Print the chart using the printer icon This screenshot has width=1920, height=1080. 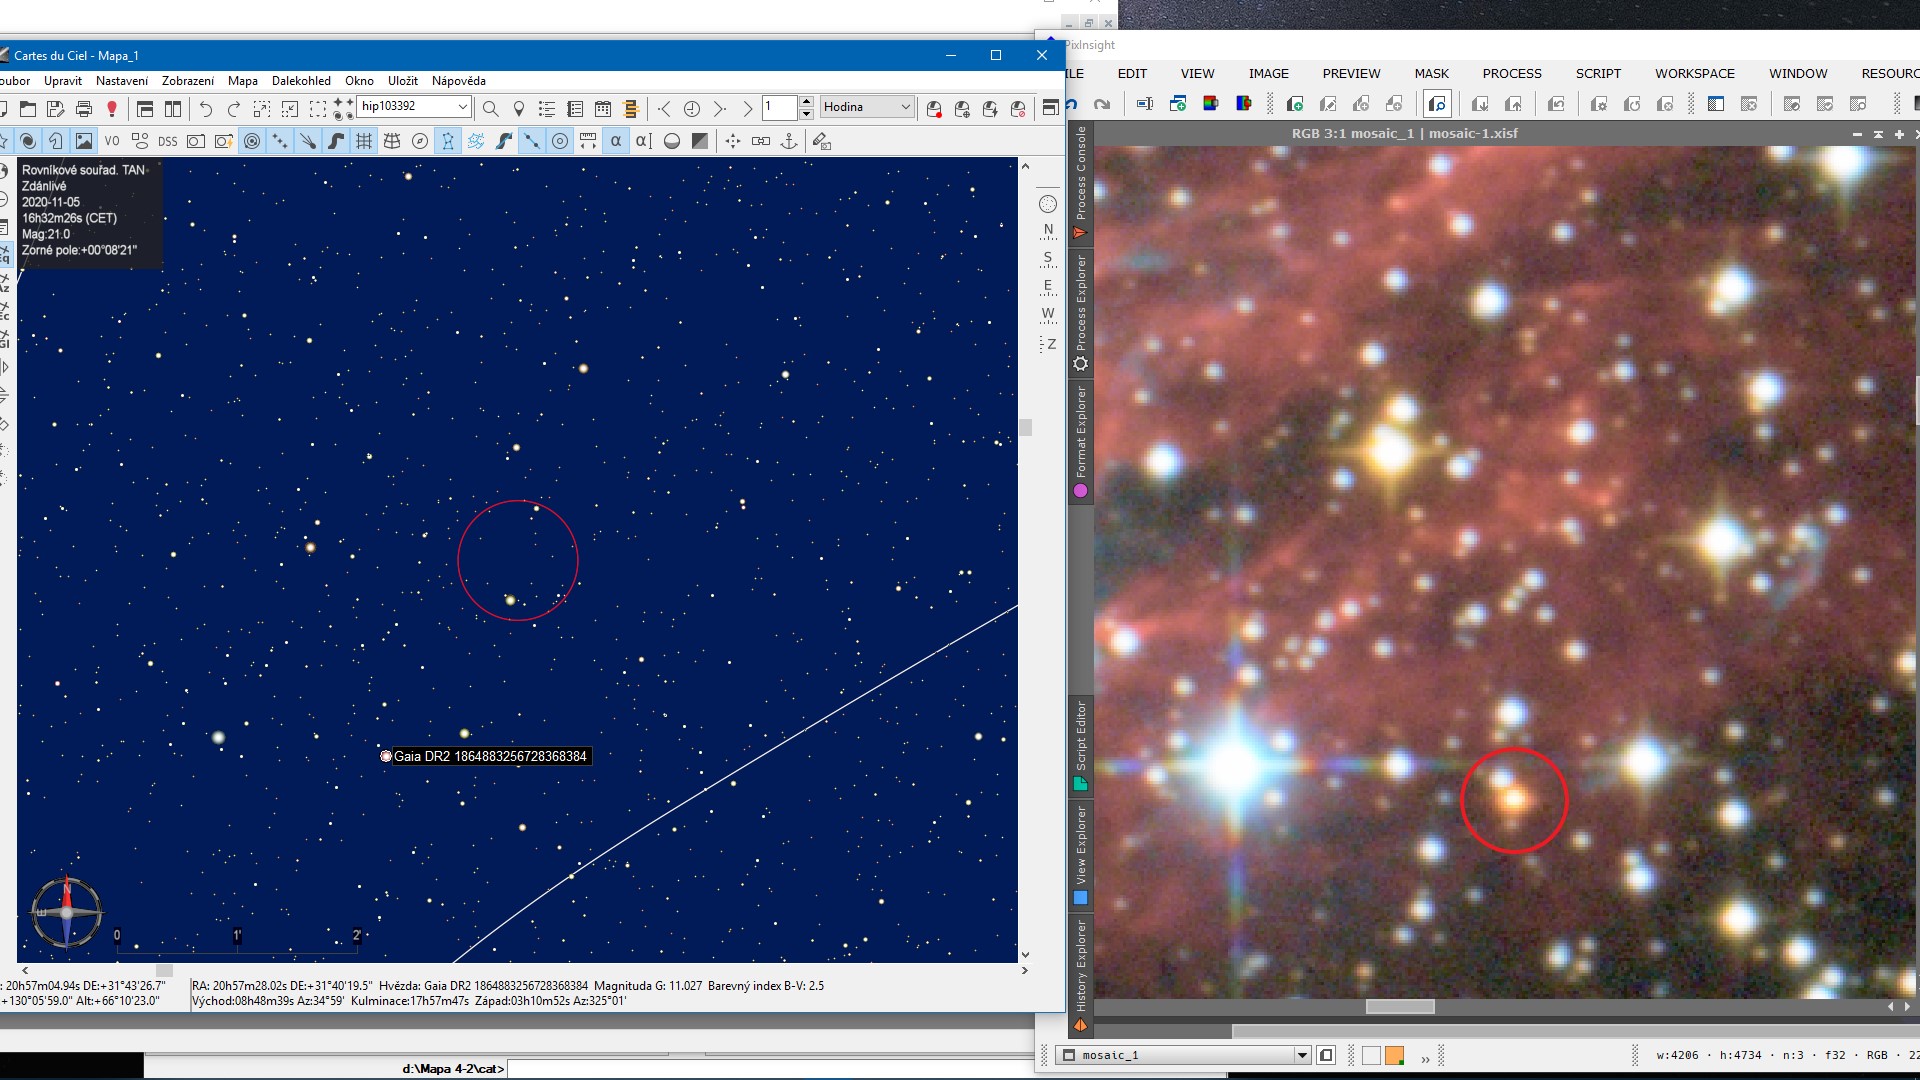click(x=84, y=109)
